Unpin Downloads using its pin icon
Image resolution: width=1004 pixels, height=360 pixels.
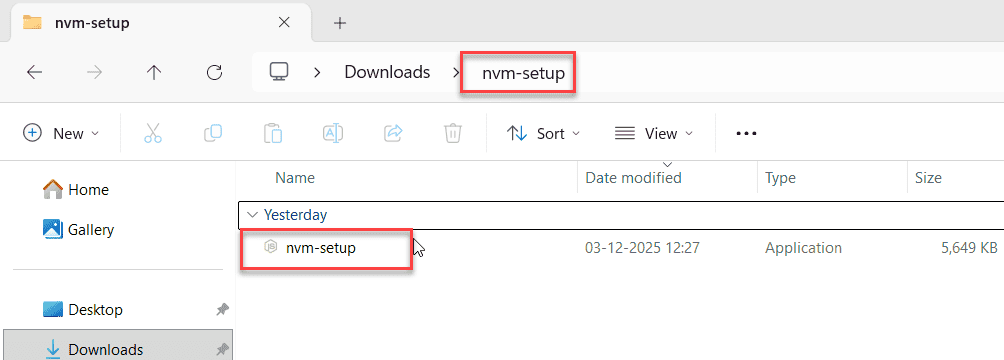click(222, 350)
